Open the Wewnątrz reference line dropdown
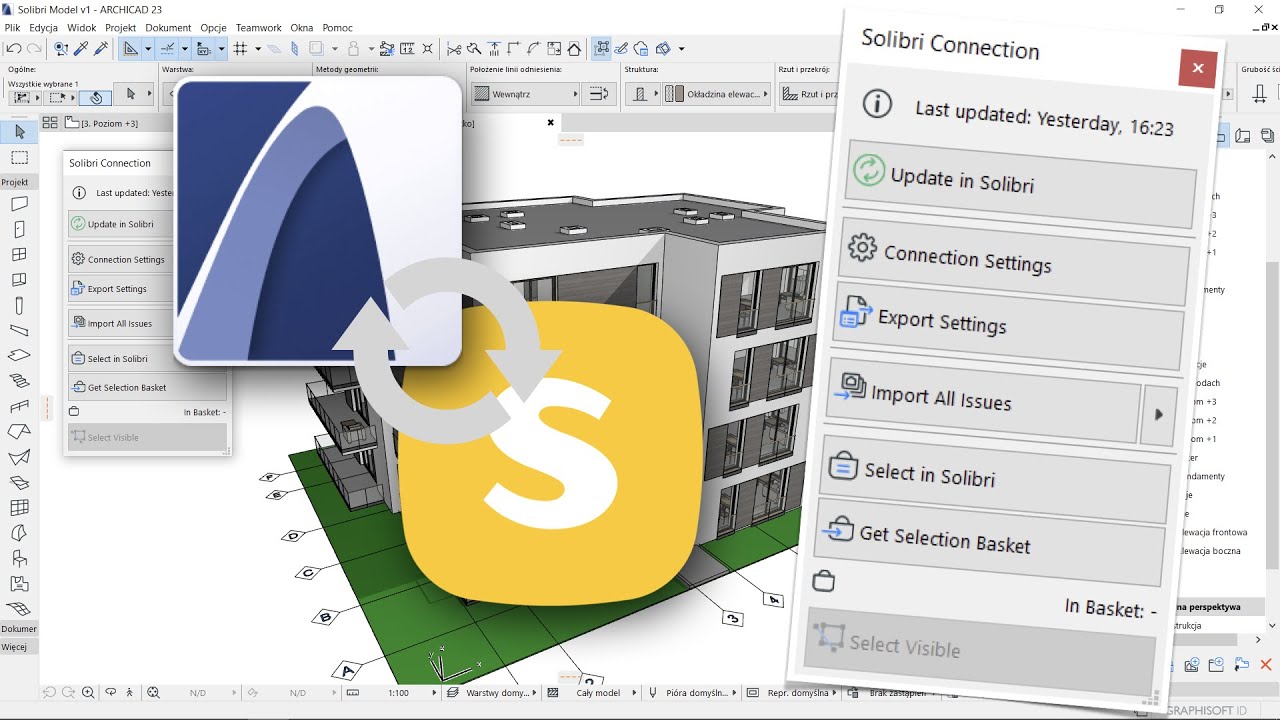Viewport: 1280px width, 720px height. point(525,94)
